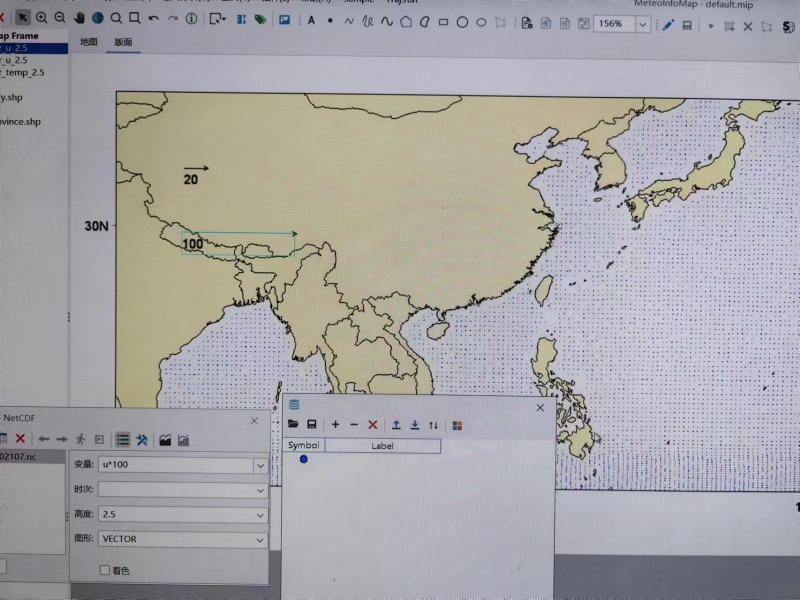This screenshot has height=600, width=800.
Task: Select the add text label tool
Action: [311, 19]
